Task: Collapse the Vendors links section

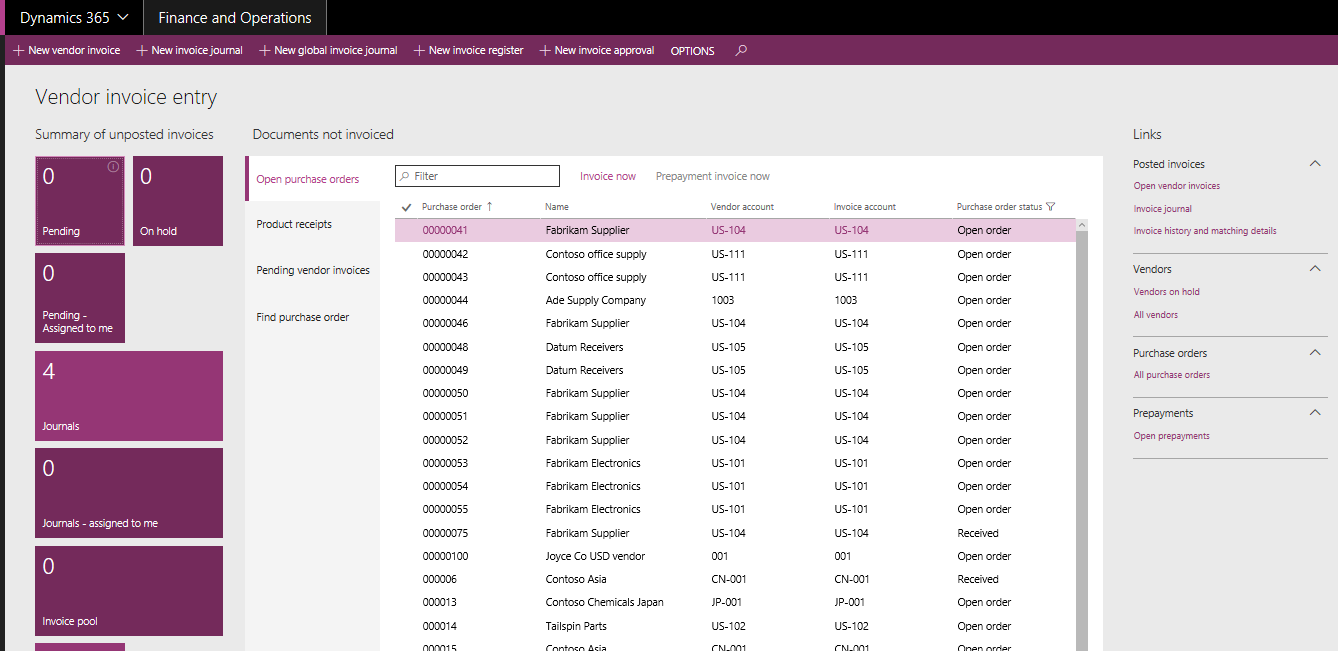Action: click(x=1315, y=269)
